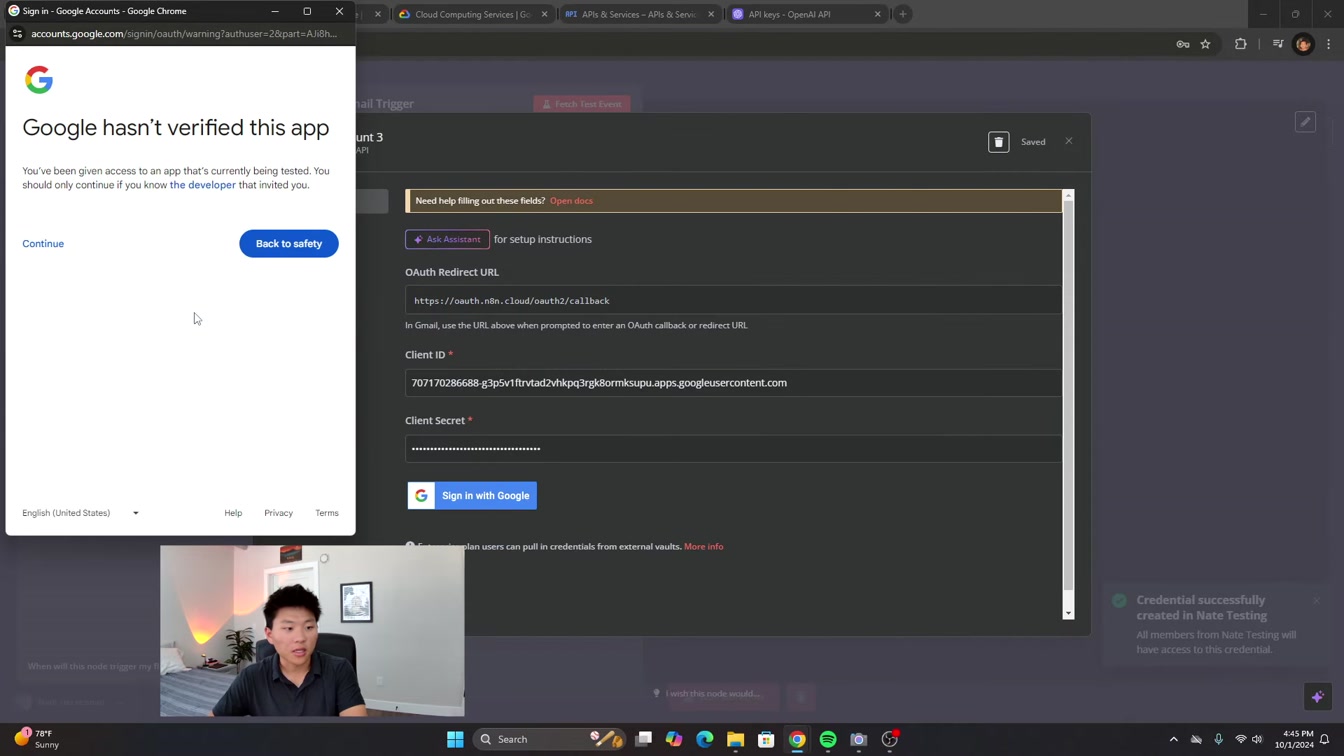Open Help link in Google popup
This screenshot has height=756, width=1344.
click(x=233, y=513)
